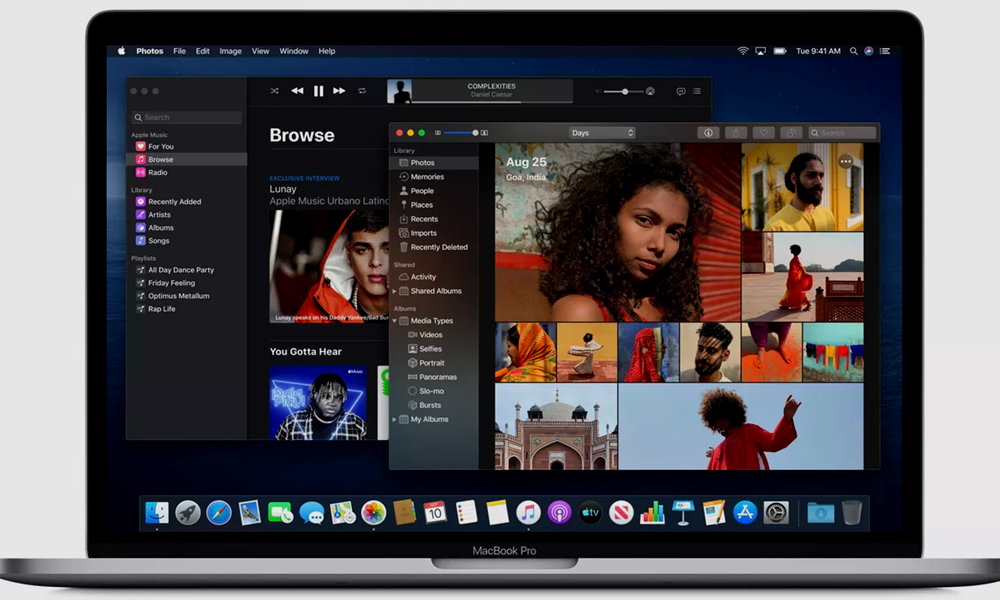1000x600 pixels.
Task: Click Favorite heart button in Photos toolbar
Action: (x=763, y=133)
